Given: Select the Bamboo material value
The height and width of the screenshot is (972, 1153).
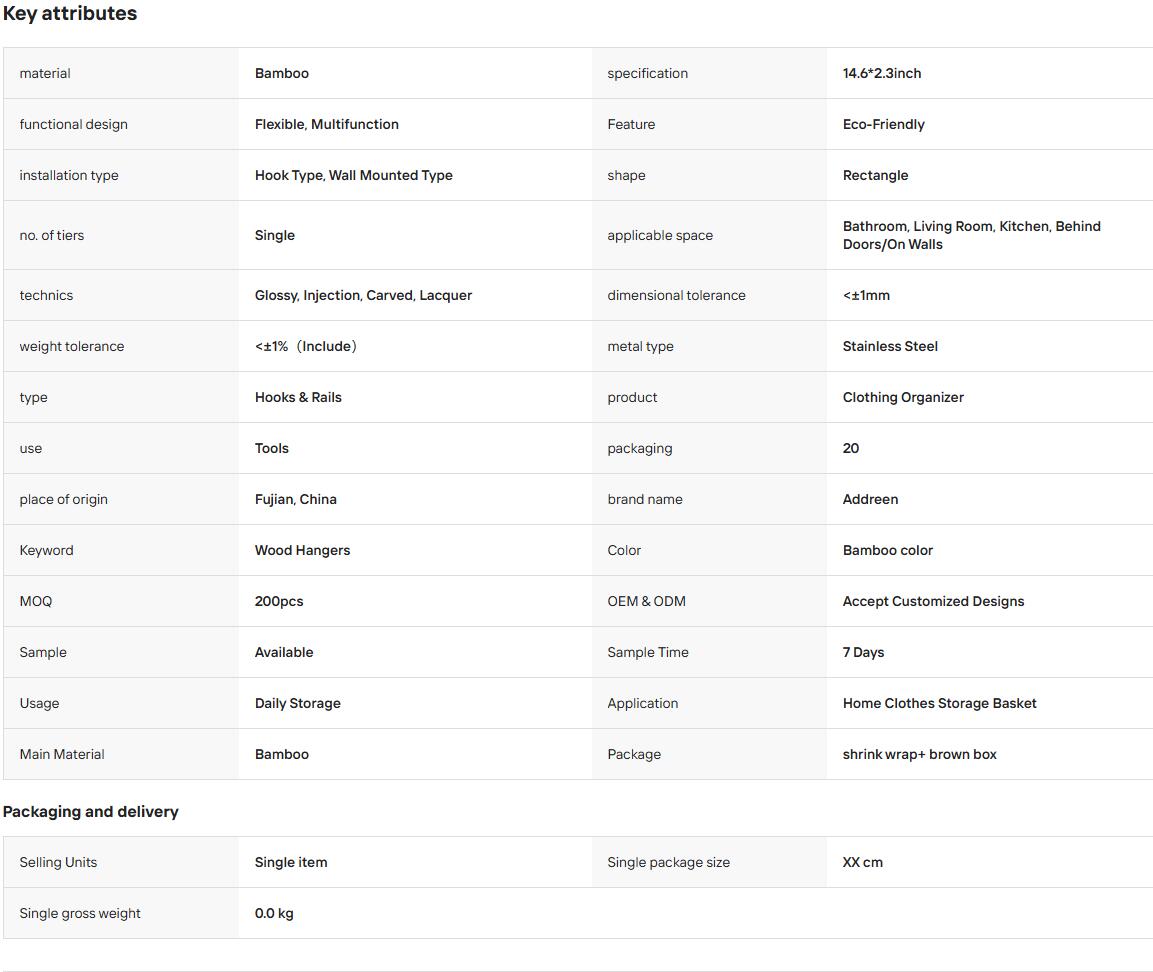Looking at the screenshot, I should tap(282, 74).
